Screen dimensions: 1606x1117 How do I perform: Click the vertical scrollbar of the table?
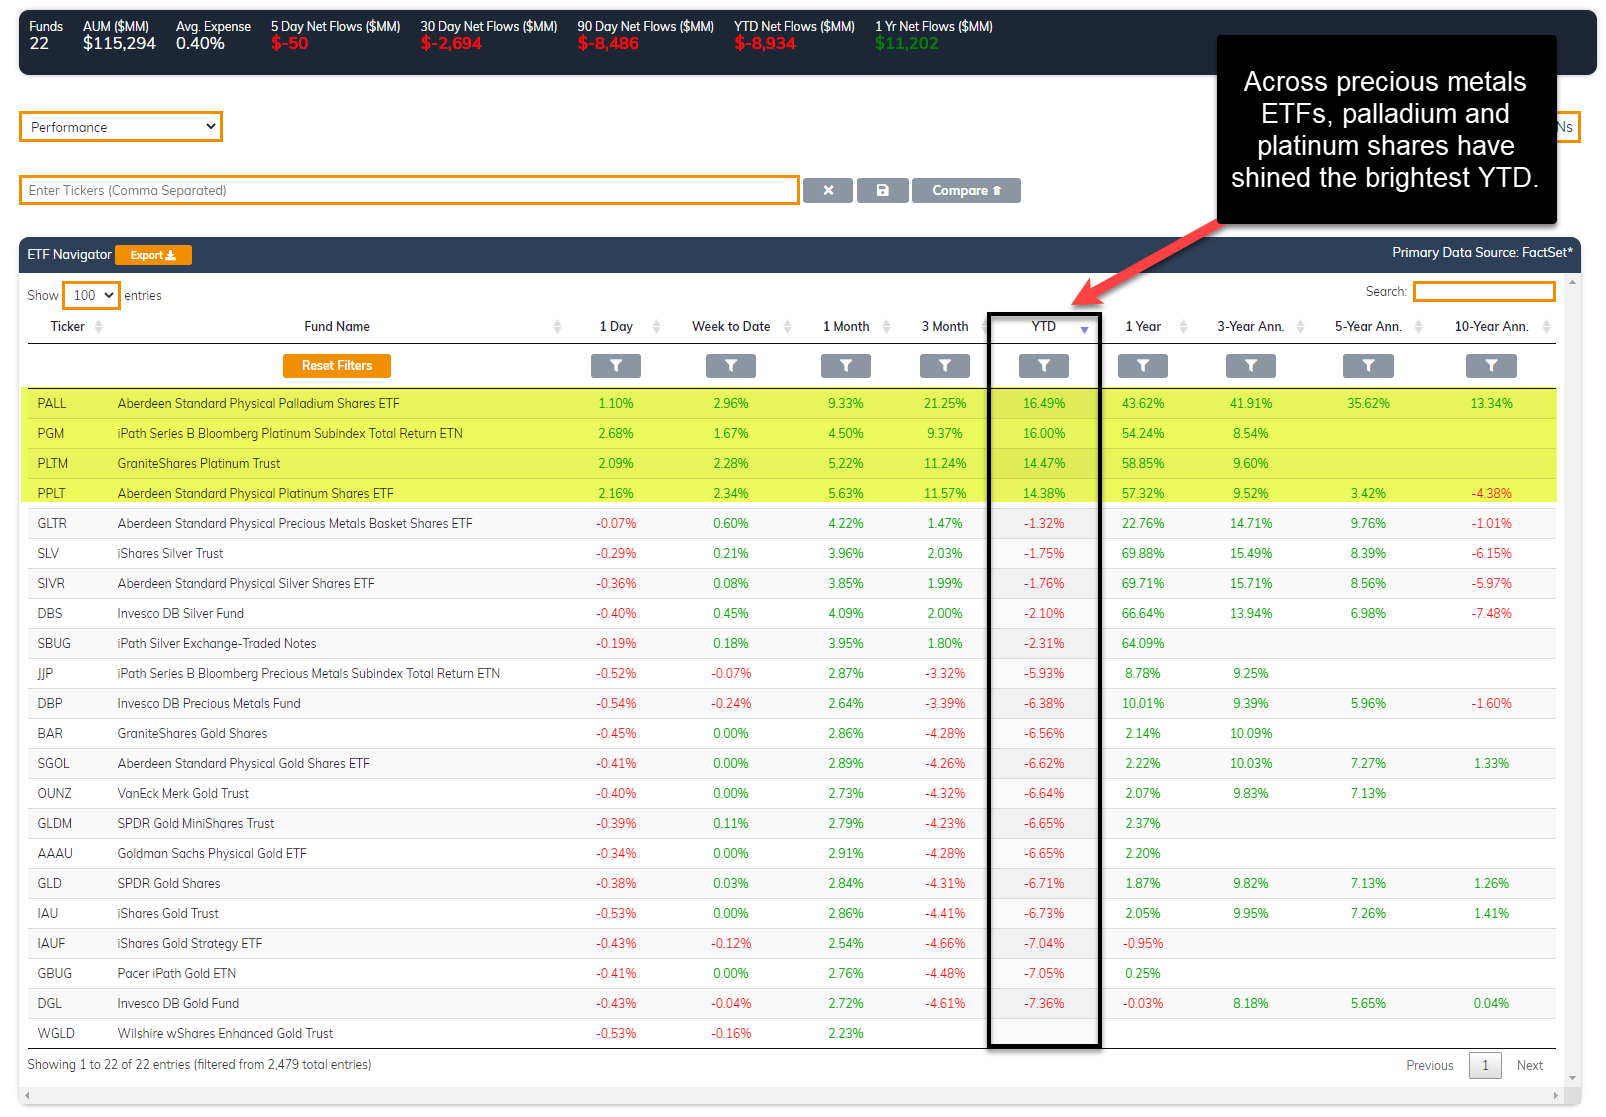click(1573, 680)
